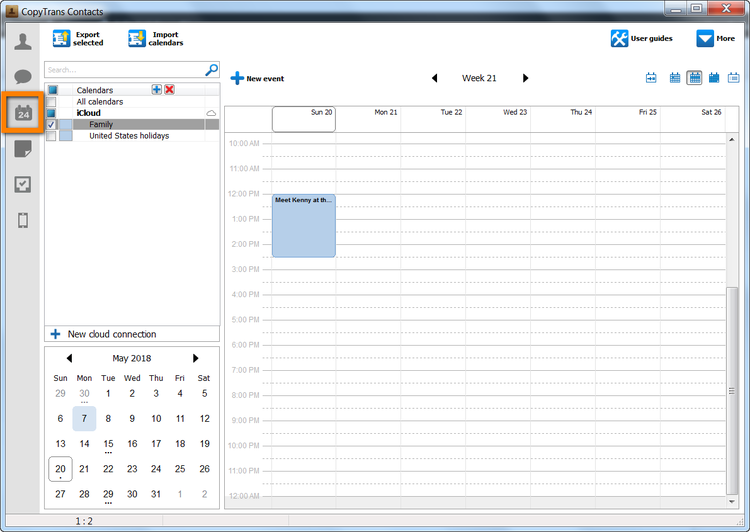Click the Week 21 label
Image resolution: width=750 pixels, height=532 pixels.
(479, 78)
